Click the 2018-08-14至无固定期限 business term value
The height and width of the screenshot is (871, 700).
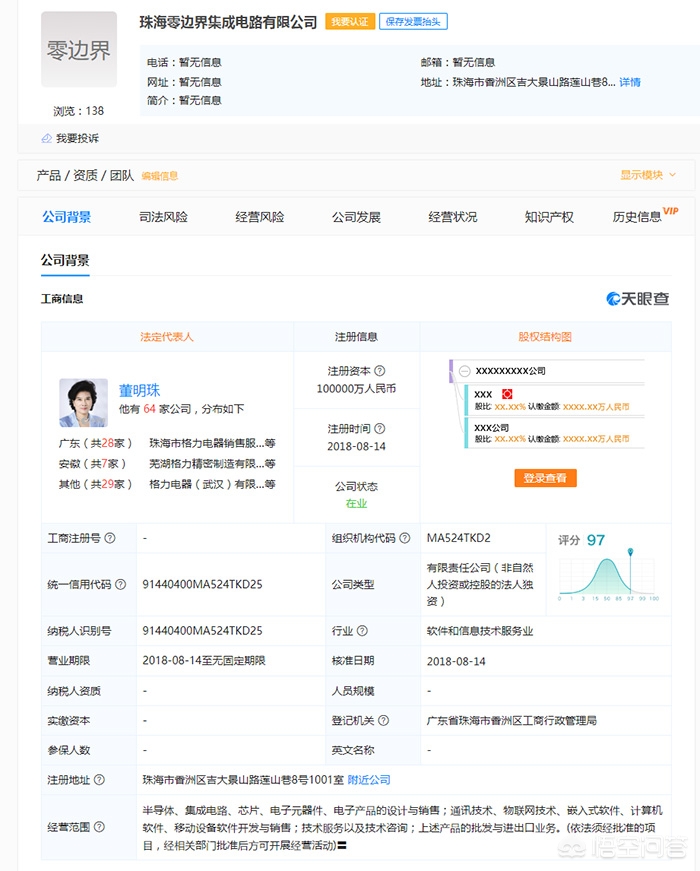click(204, 660)
